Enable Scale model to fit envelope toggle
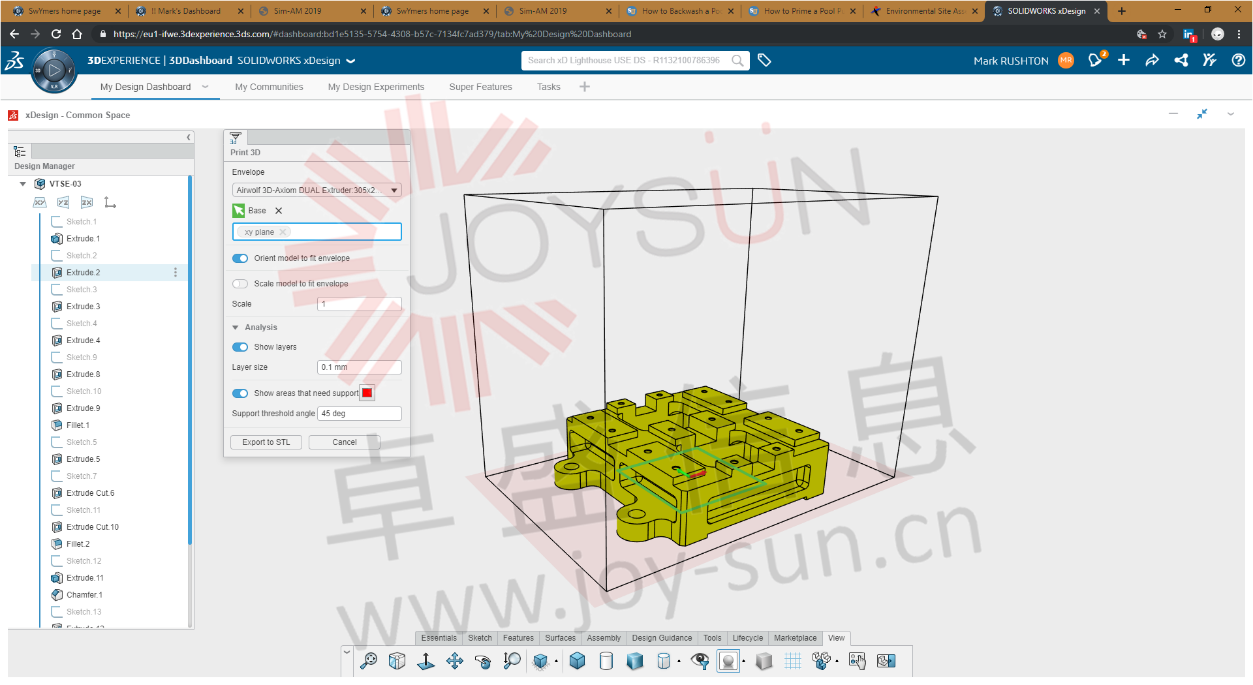 pyautogui.click(x=240, y=283)
